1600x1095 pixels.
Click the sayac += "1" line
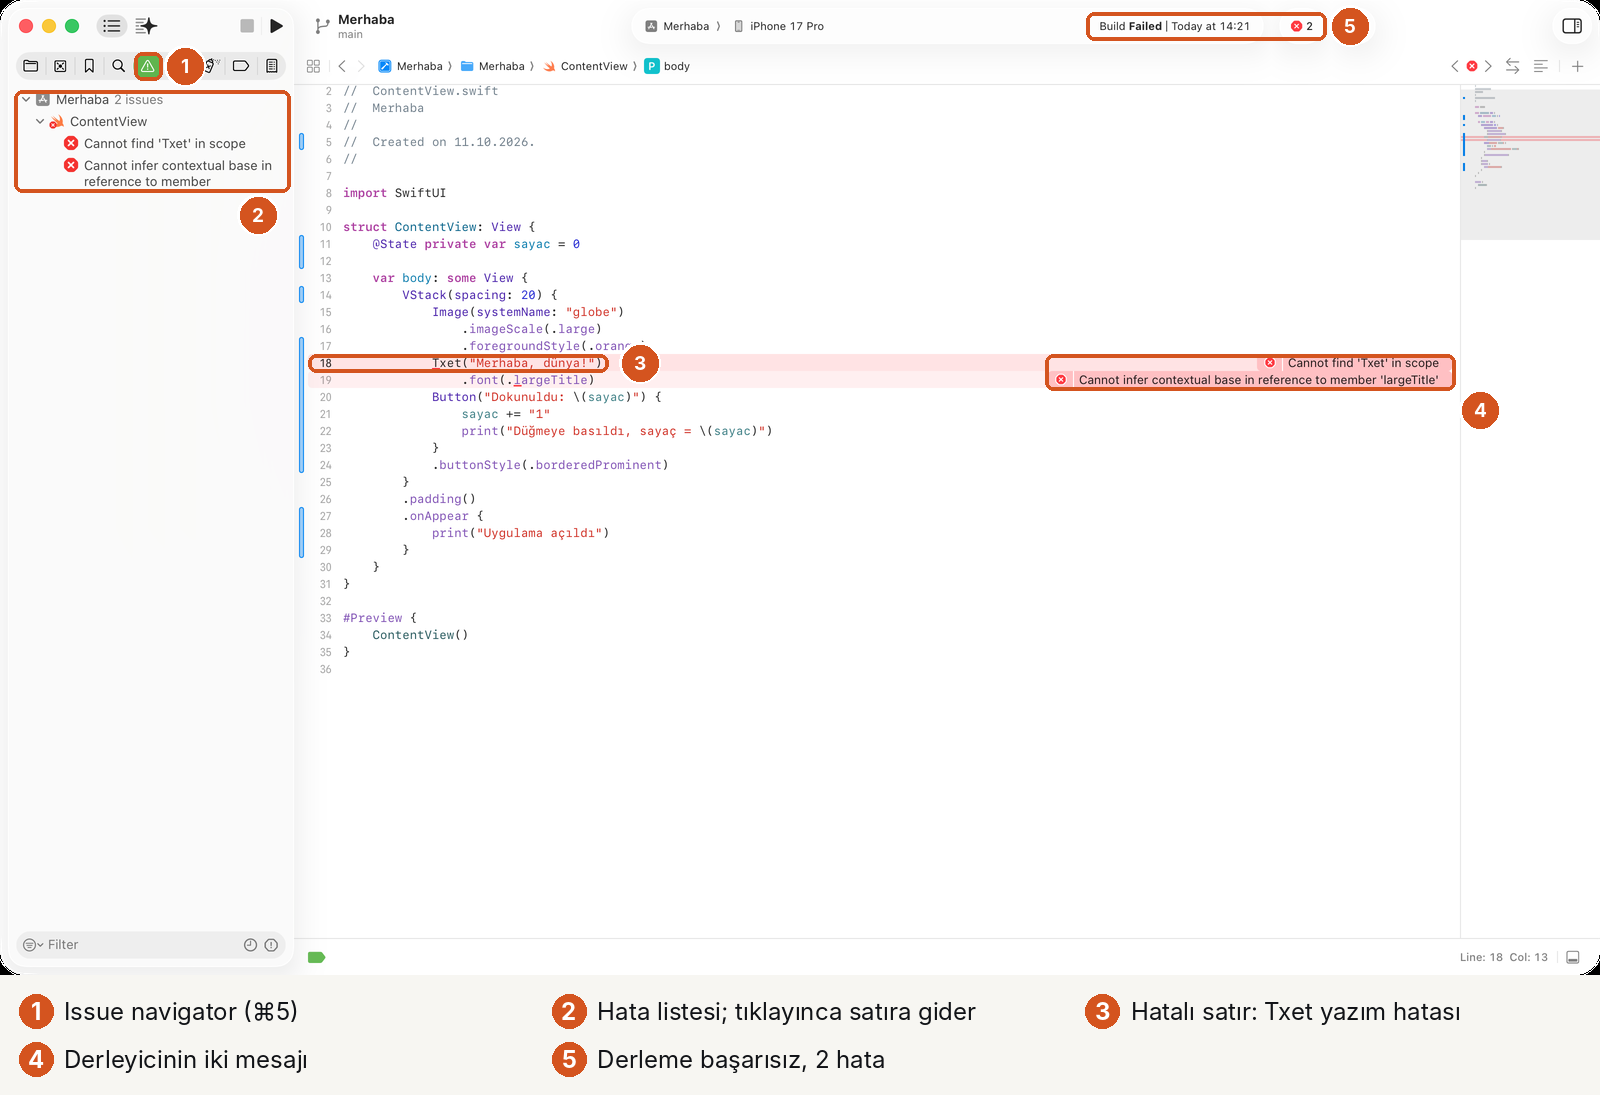pyautogui.click(x=506, y=414)
